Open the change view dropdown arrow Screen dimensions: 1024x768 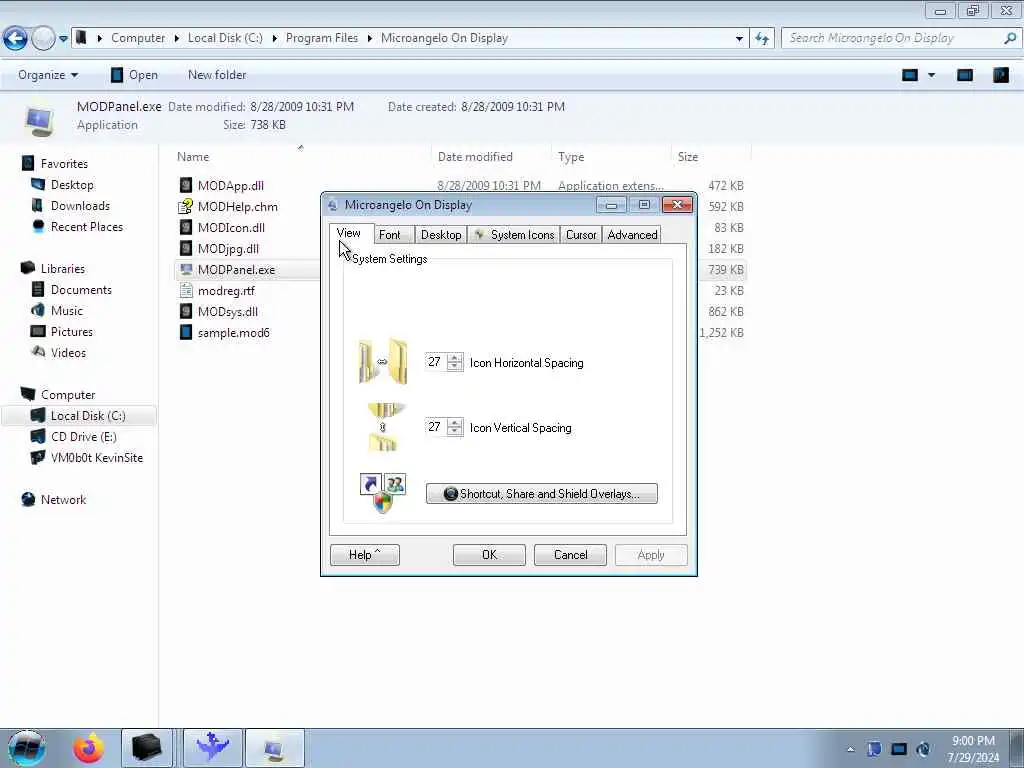(931, 75)
